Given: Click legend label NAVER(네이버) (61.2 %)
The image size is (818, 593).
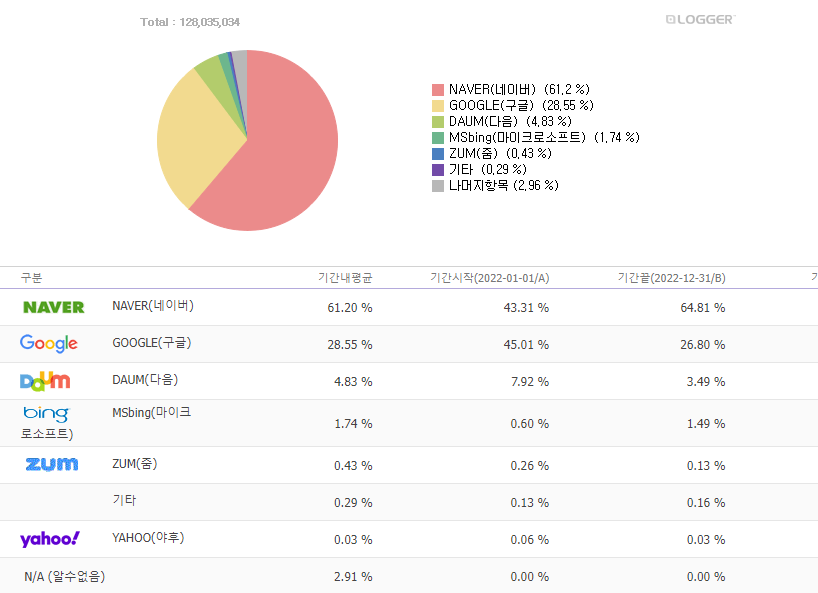Looking at the screenshot, I should click(x=519, y=90).
